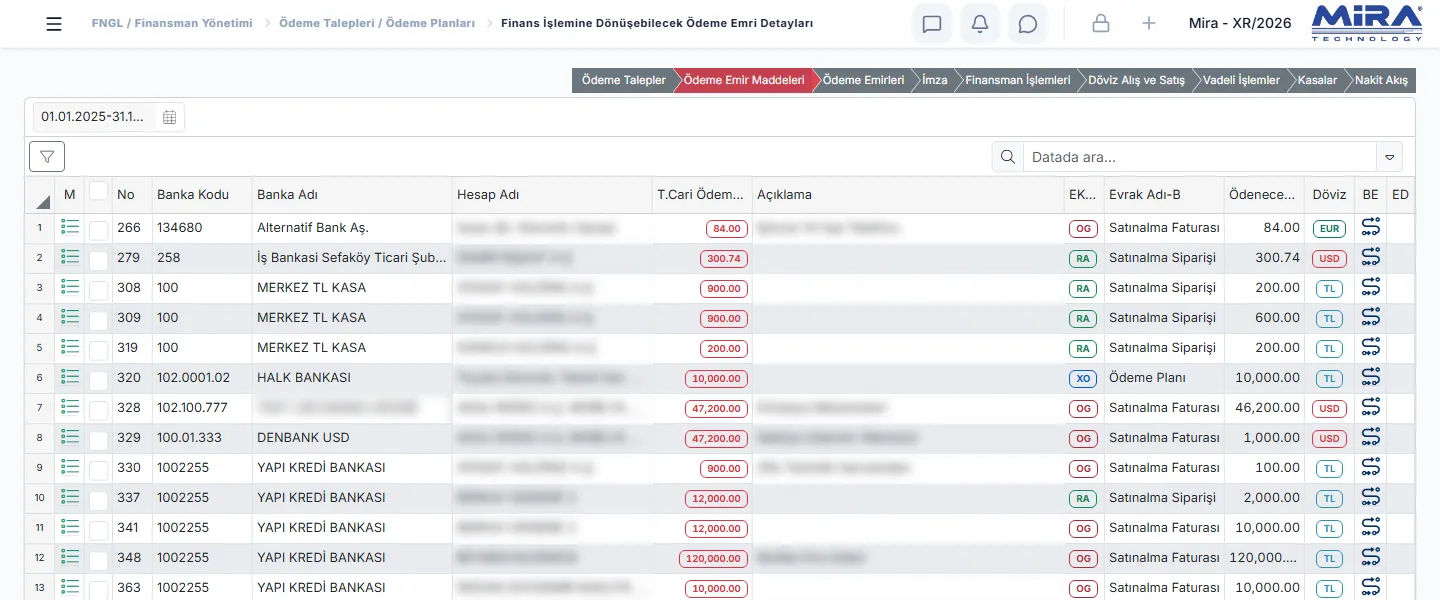Expand the search box dropdown arrow
The image size is (1440, 600).
click(x=1389, y=157)
